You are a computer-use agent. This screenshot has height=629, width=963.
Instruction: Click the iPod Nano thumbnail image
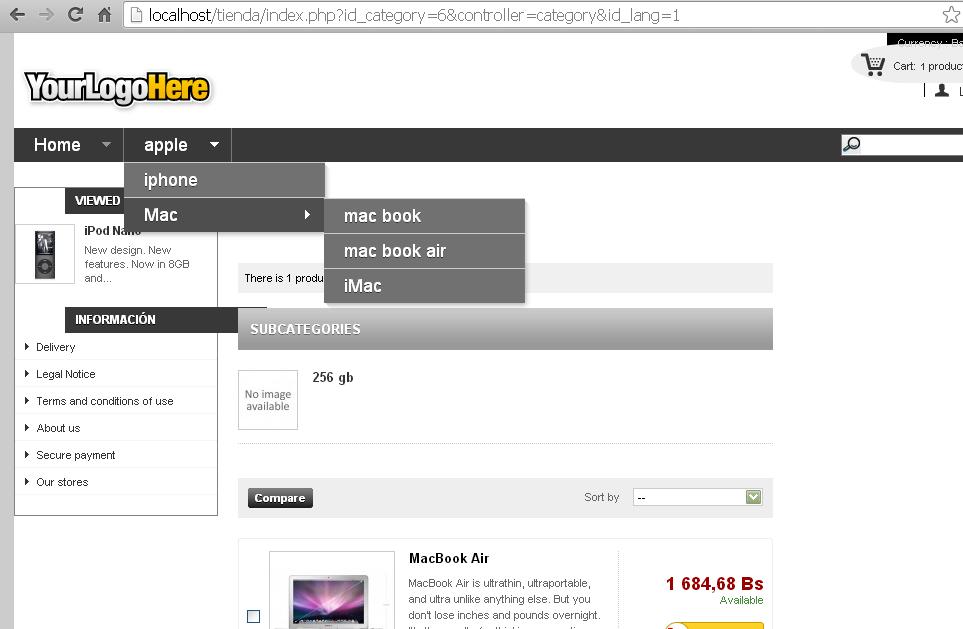(45, 254)
